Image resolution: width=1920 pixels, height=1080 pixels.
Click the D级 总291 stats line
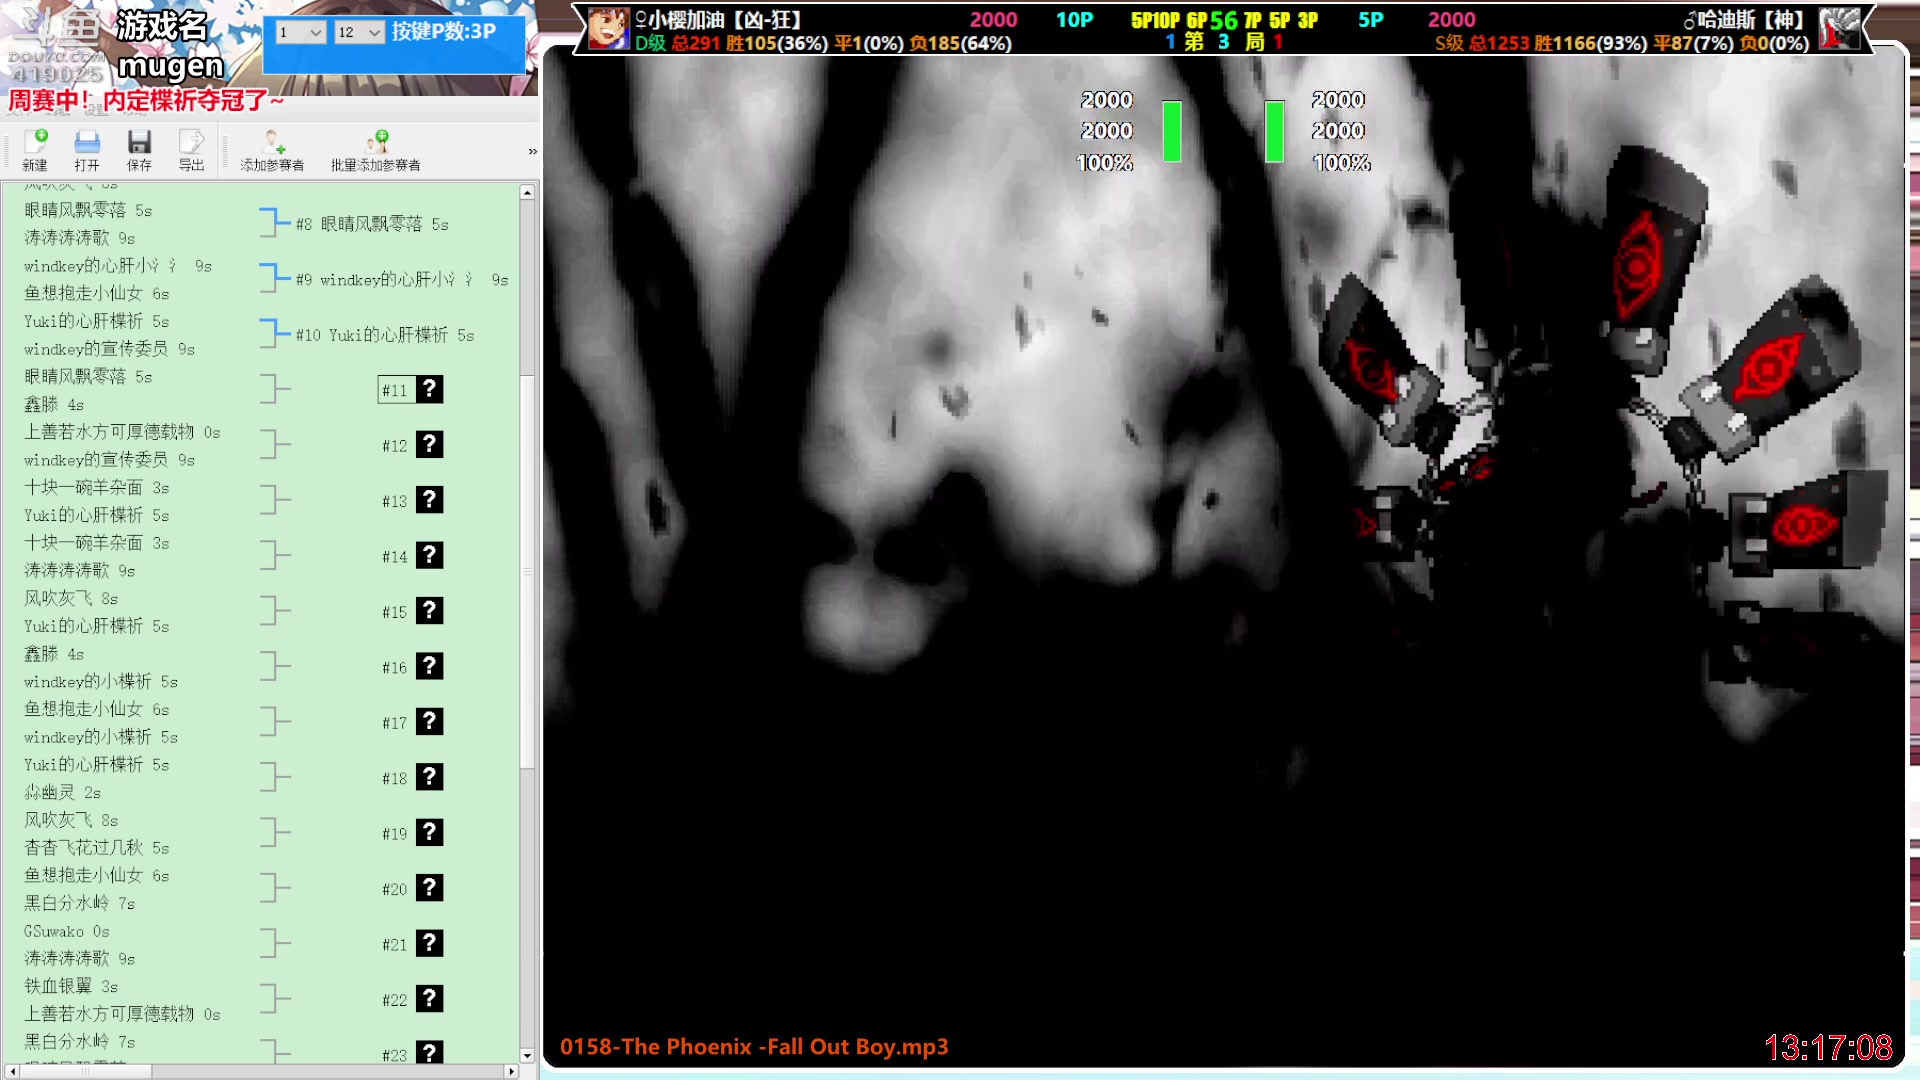(823, 43)
